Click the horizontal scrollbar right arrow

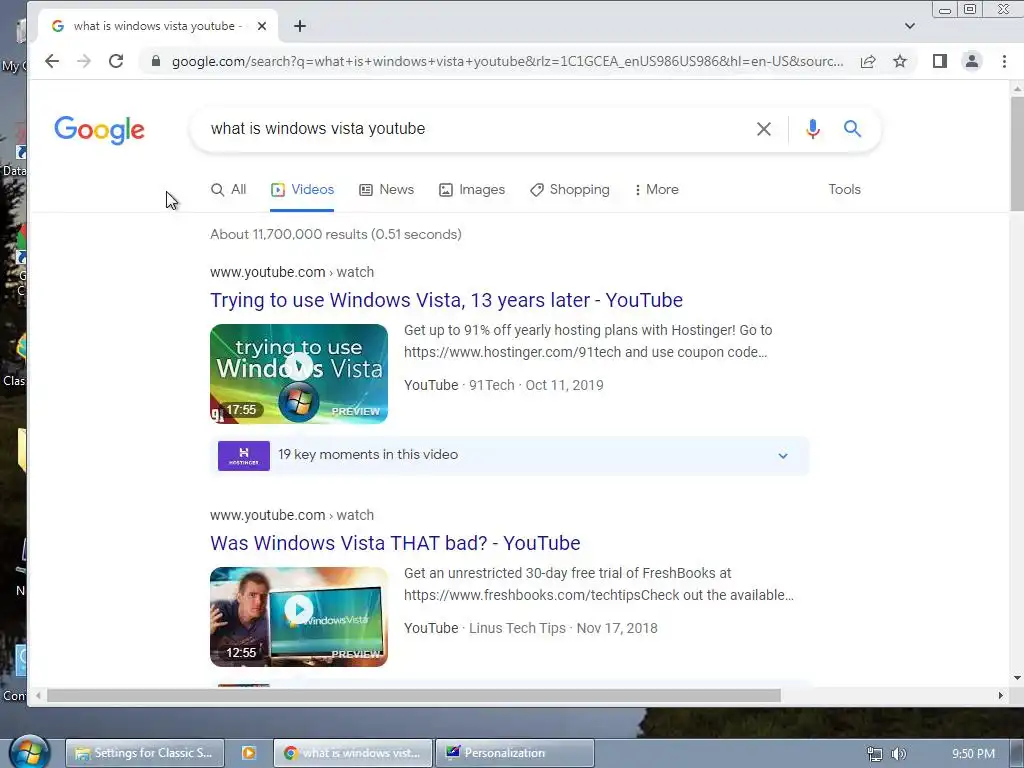[x=1000, y=696]
